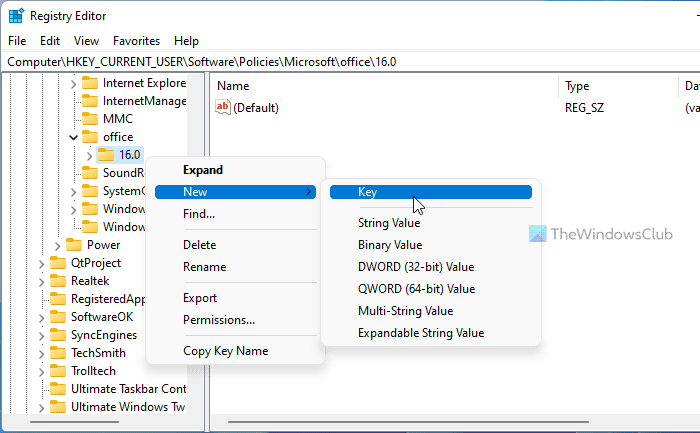Click the Power folder icon

[74, 245]
